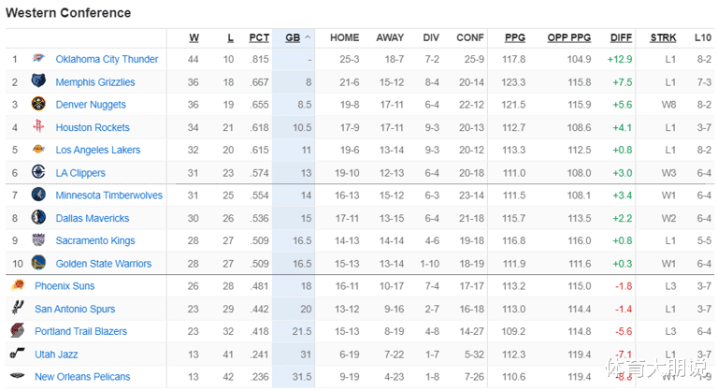Sort by OPP PPG column header
This screenshot has width=718, height=391.
pyautogui.click(x=569, y=38)
